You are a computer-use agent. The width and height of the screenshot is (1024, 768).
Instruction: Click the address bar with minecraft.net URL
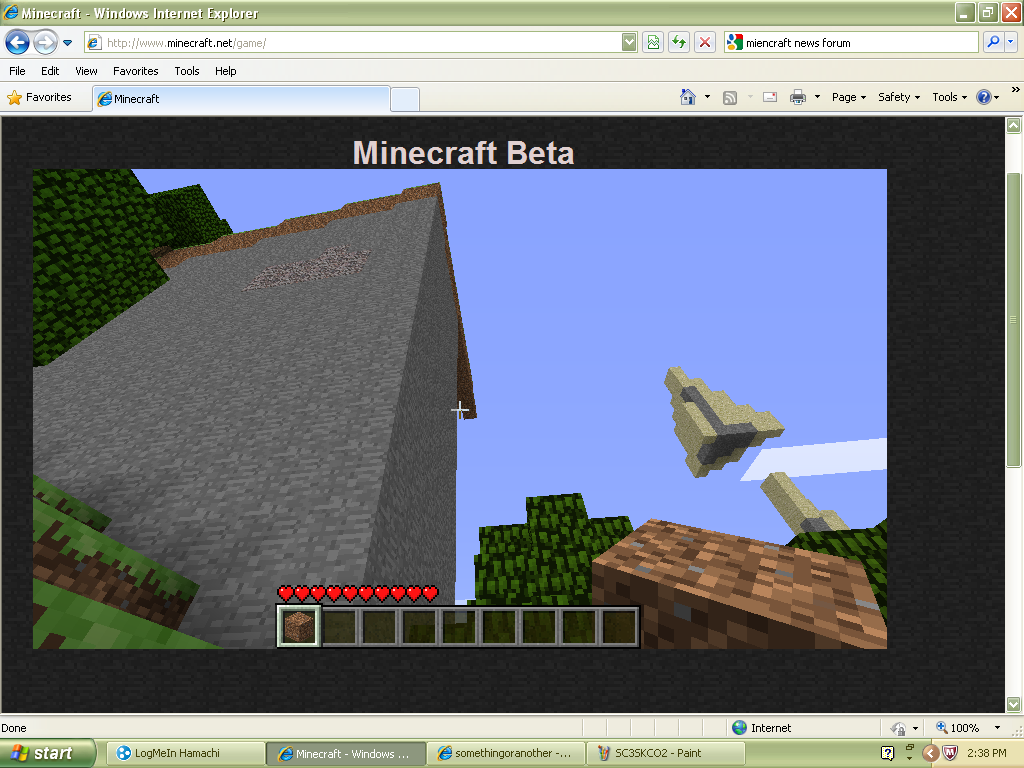coord(353,43)
